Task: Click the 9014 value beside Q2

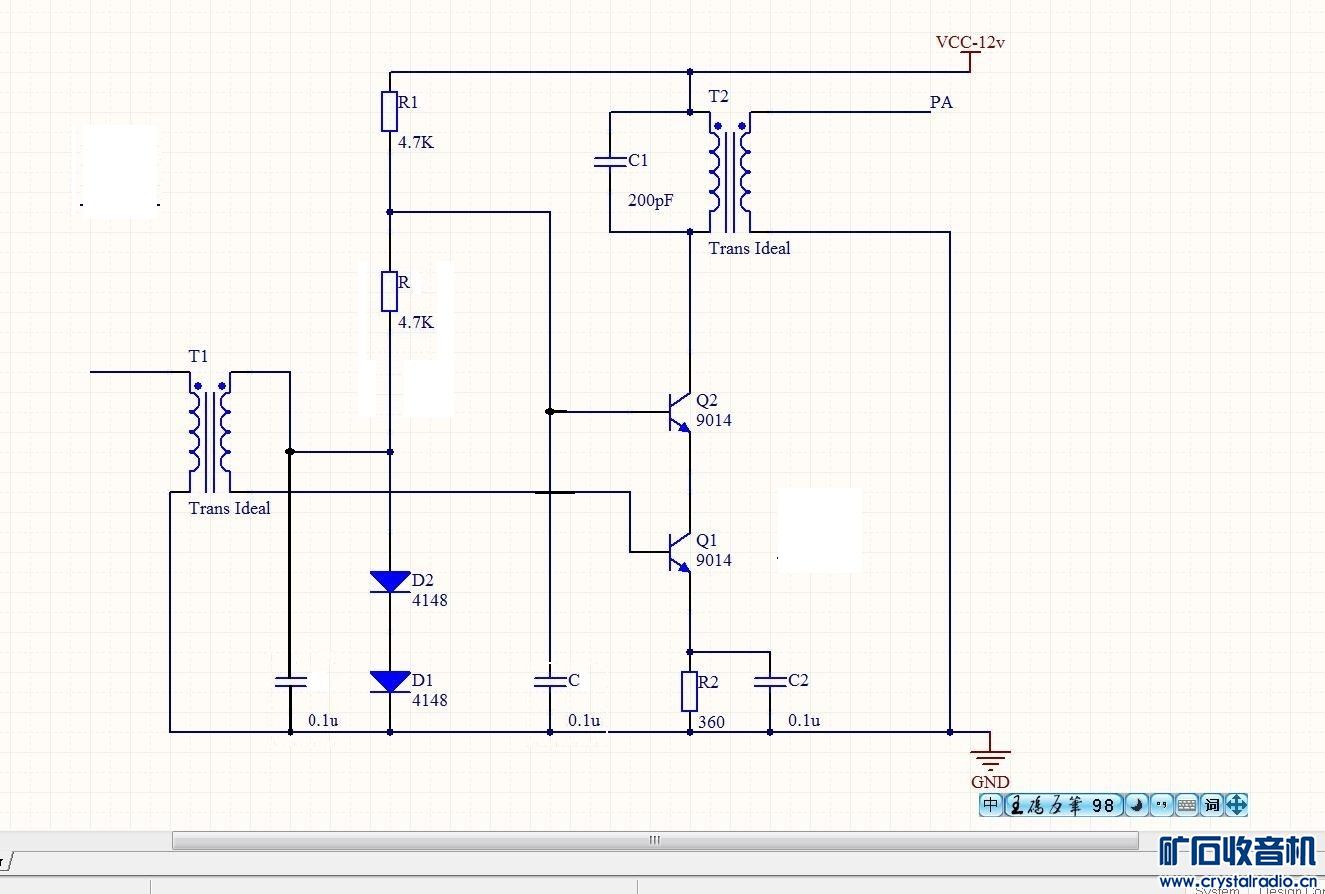Action: click(714, 420)
